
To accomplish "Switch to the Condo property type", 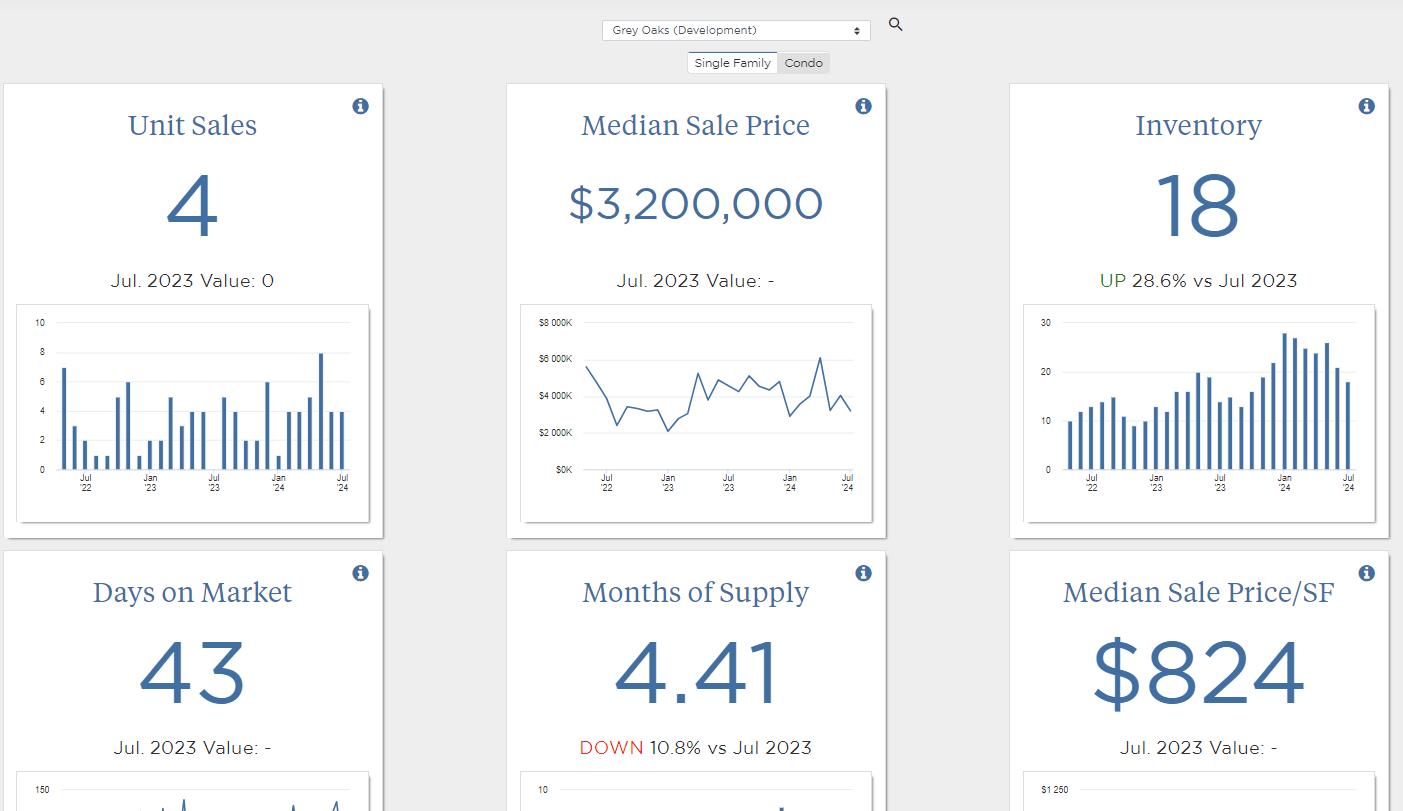I will tap(804, 63).
